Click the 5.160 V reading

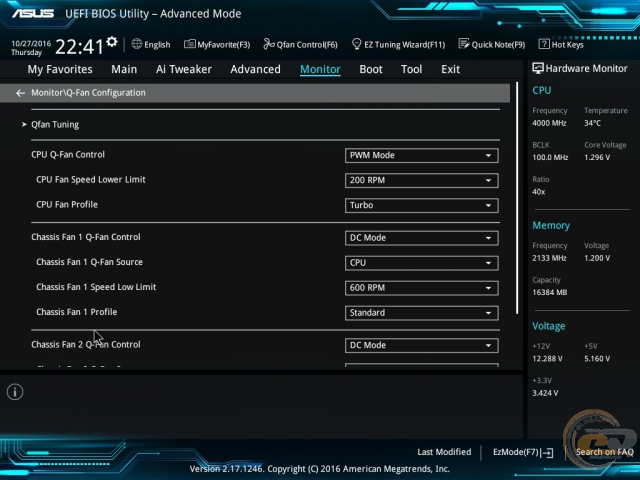coord(597,358)
